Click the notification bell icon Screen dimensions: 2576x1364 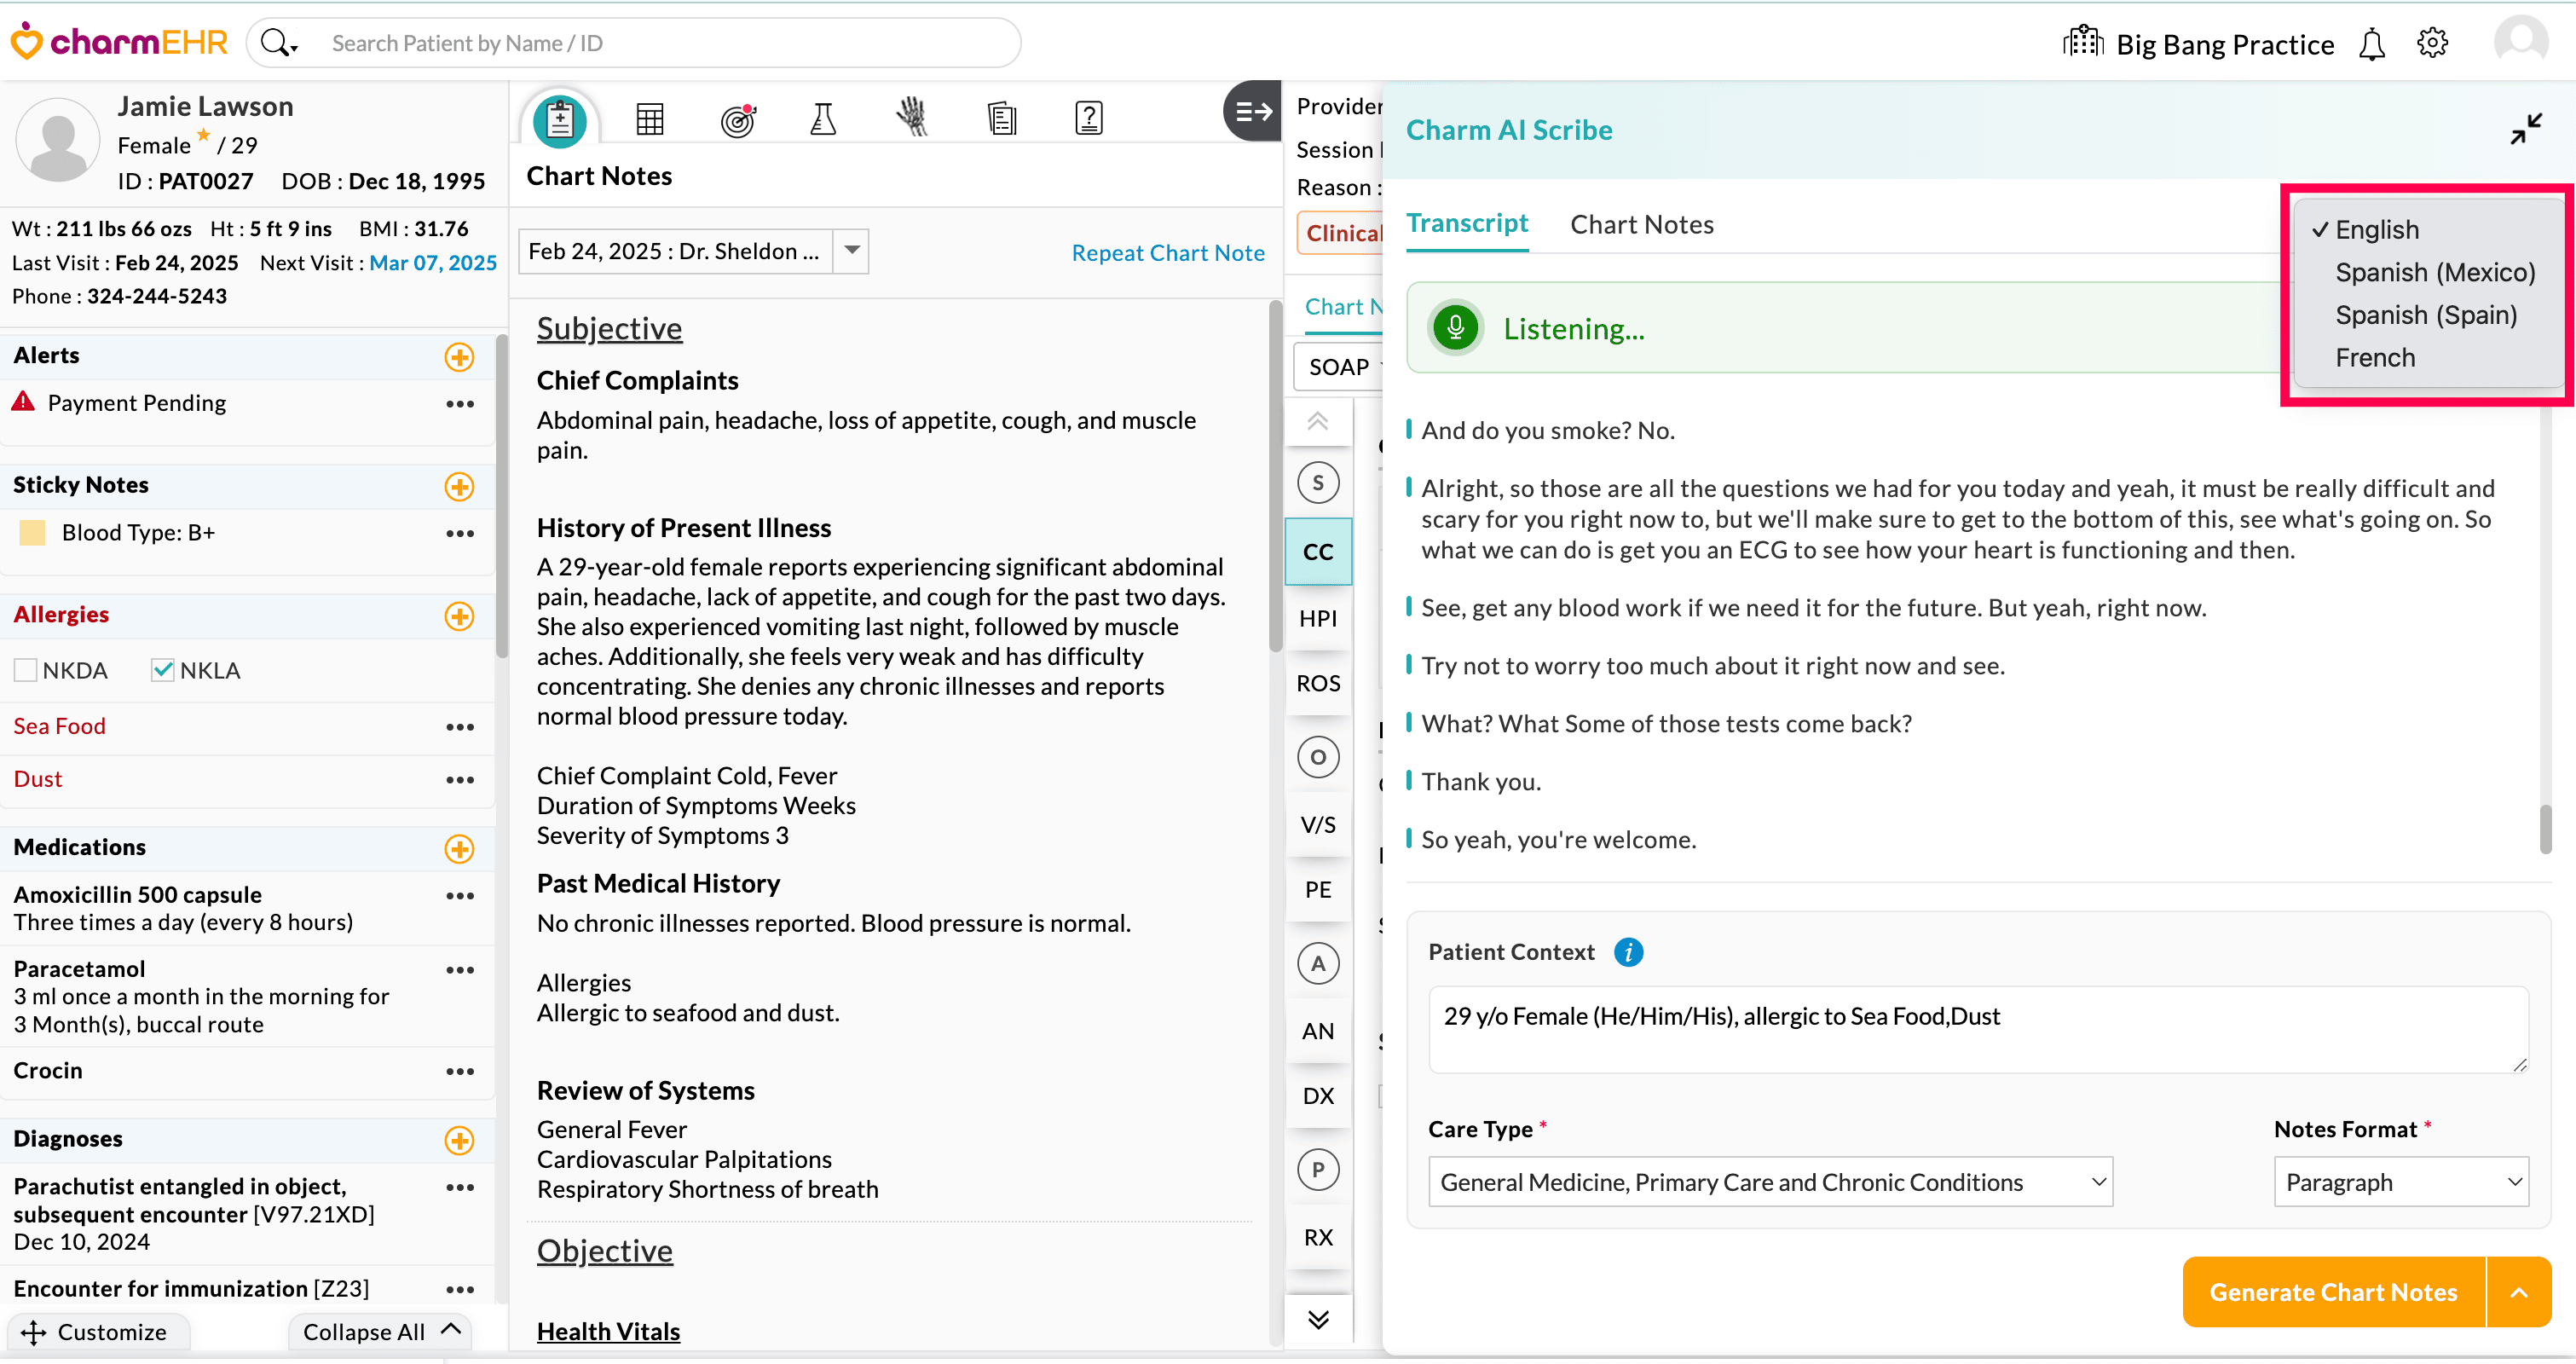click(x=2371, y=44)
